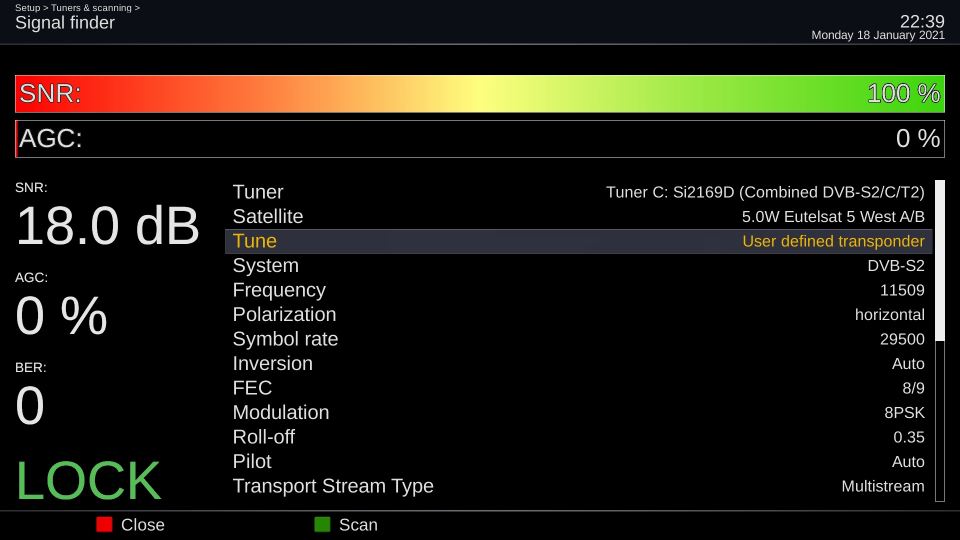Change the Satellite selection value
This screenshot has height=540, width=960.
click(x=832, y=217)
